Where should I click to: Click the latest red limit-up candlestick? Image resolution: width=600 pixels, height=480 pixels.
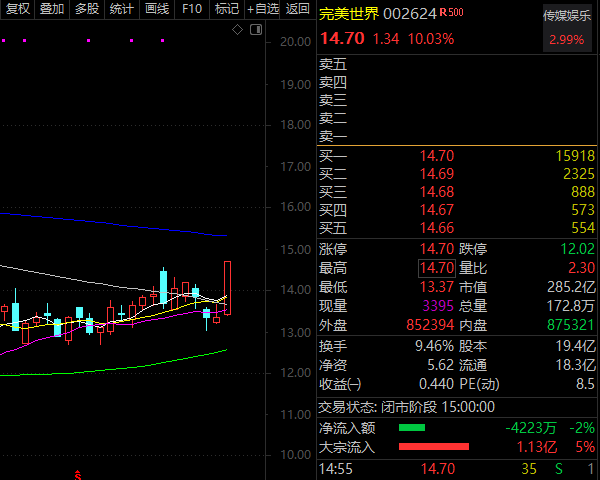coord(227,288)
